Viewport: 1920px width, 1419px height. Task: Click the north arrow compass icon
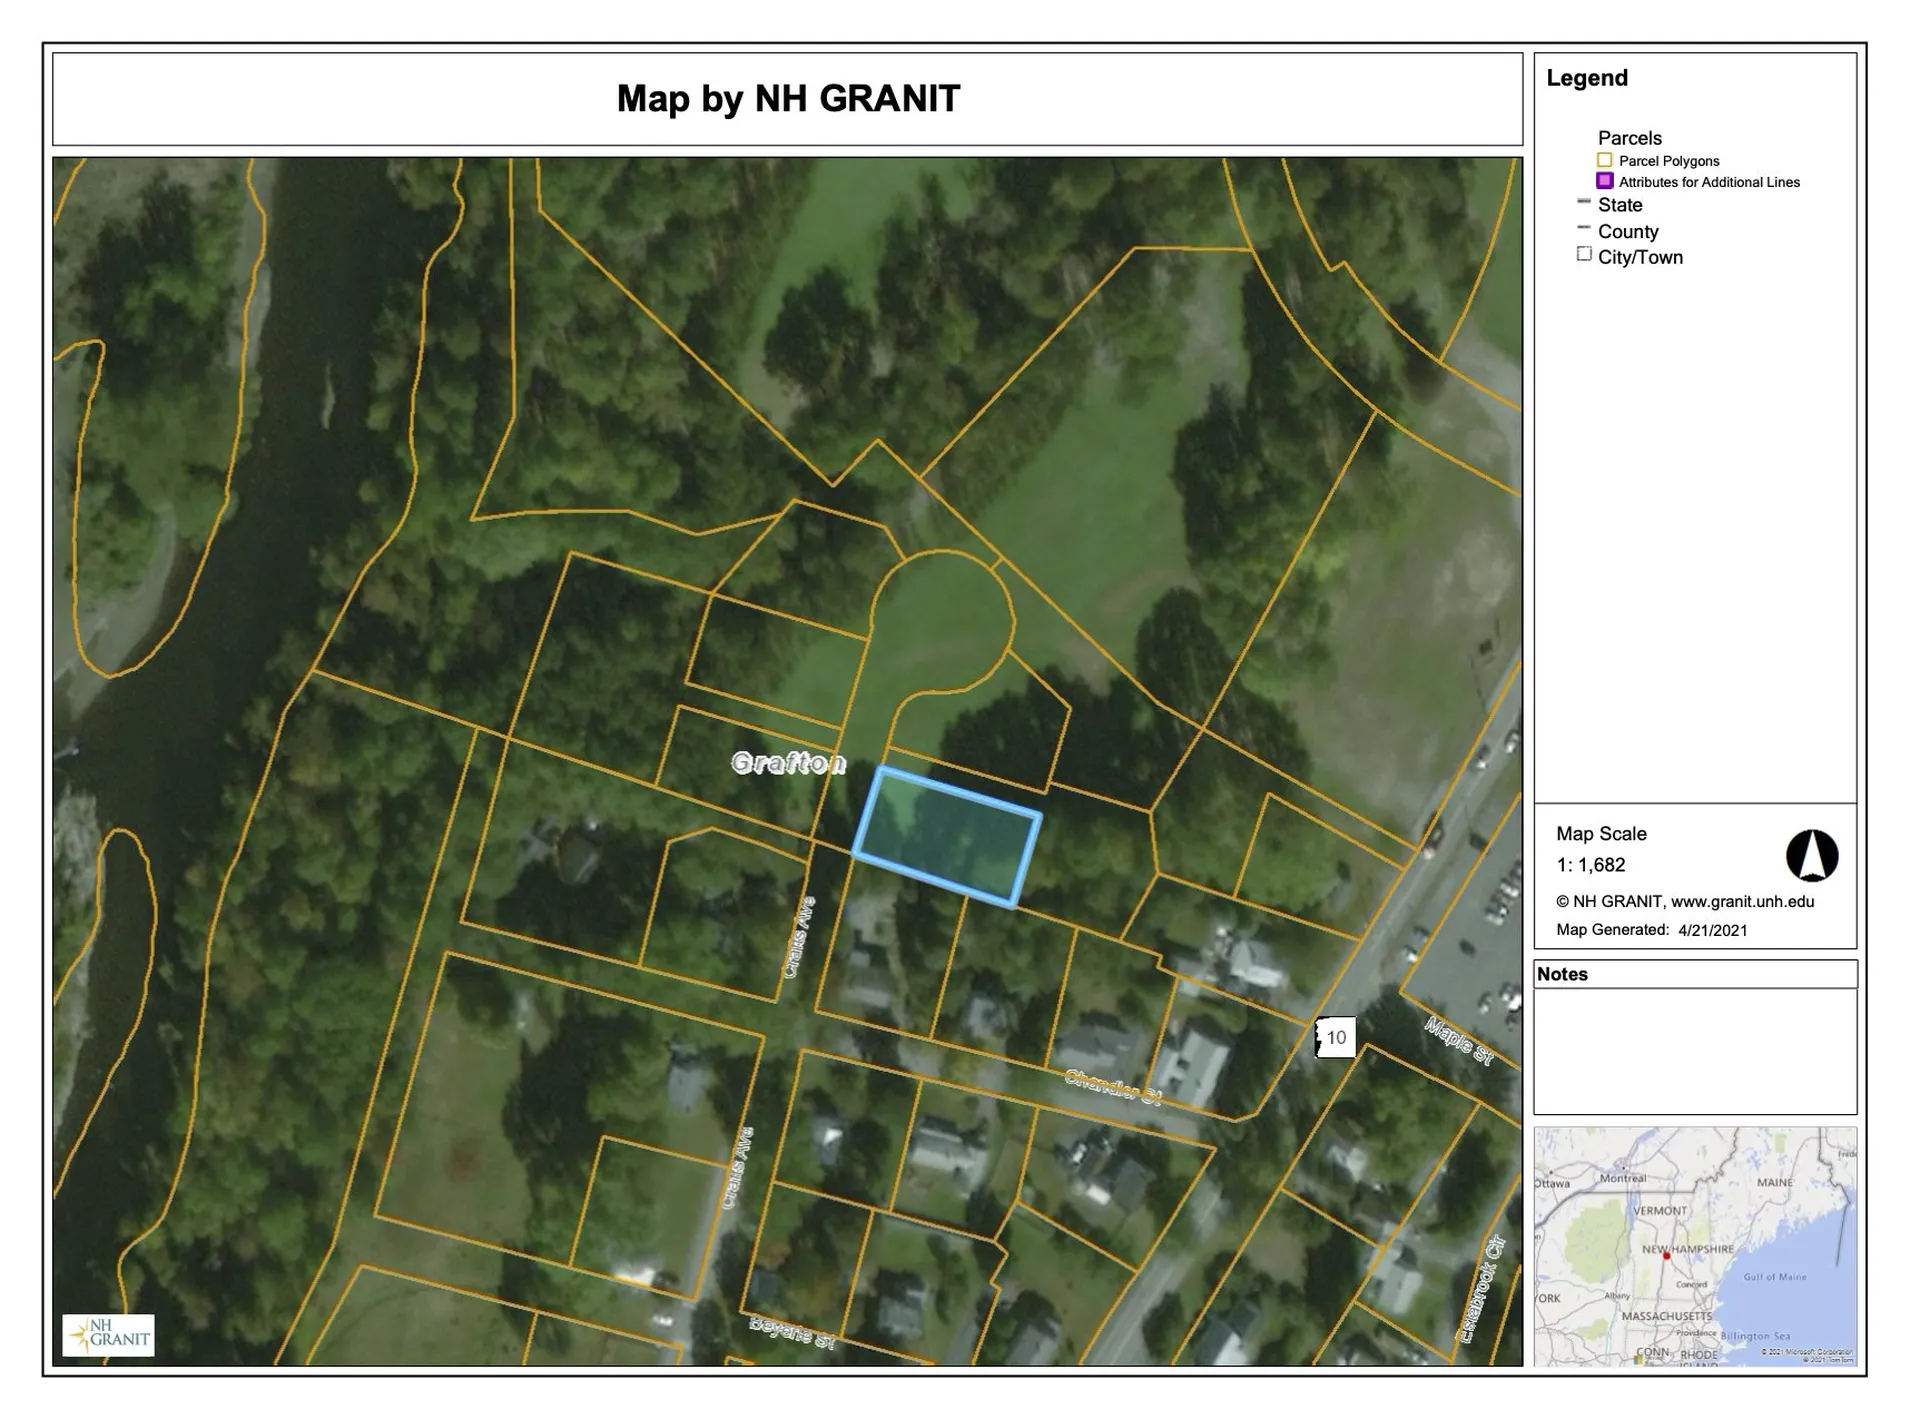[1812, 855]
